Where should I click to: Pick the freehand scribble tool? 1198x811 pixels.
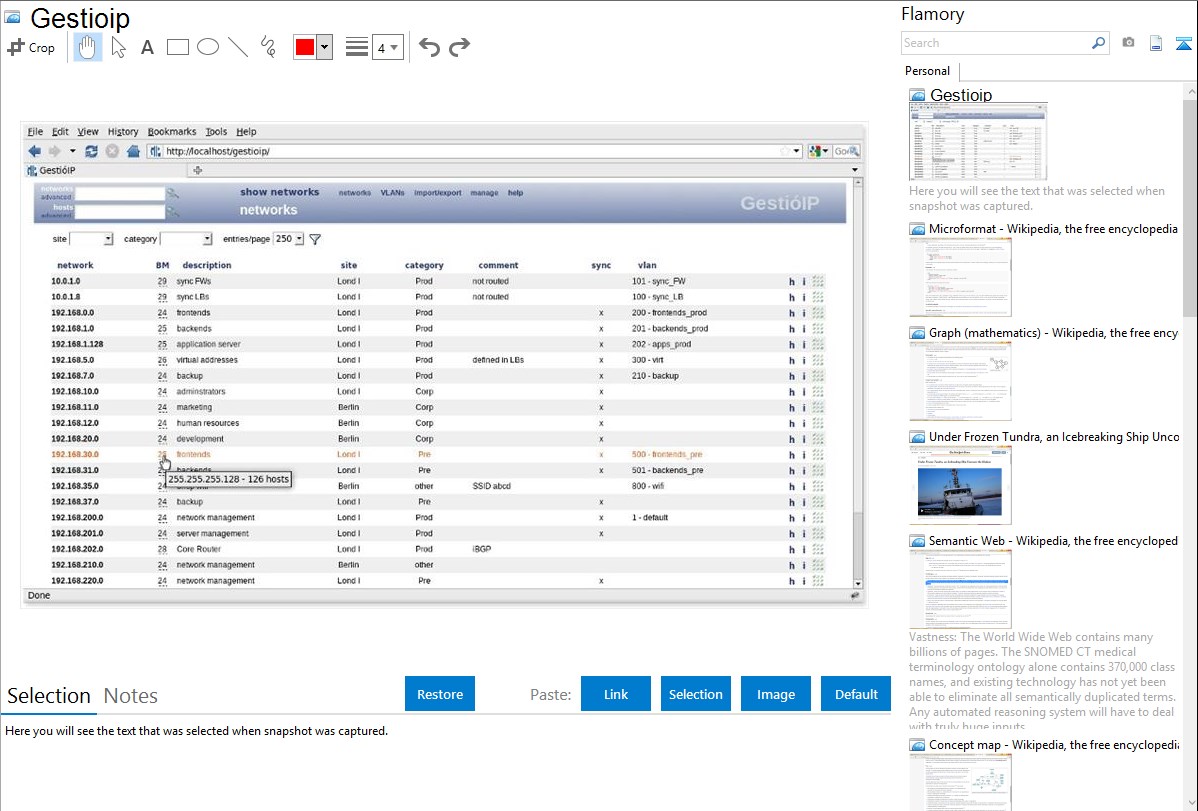[268, 47]
